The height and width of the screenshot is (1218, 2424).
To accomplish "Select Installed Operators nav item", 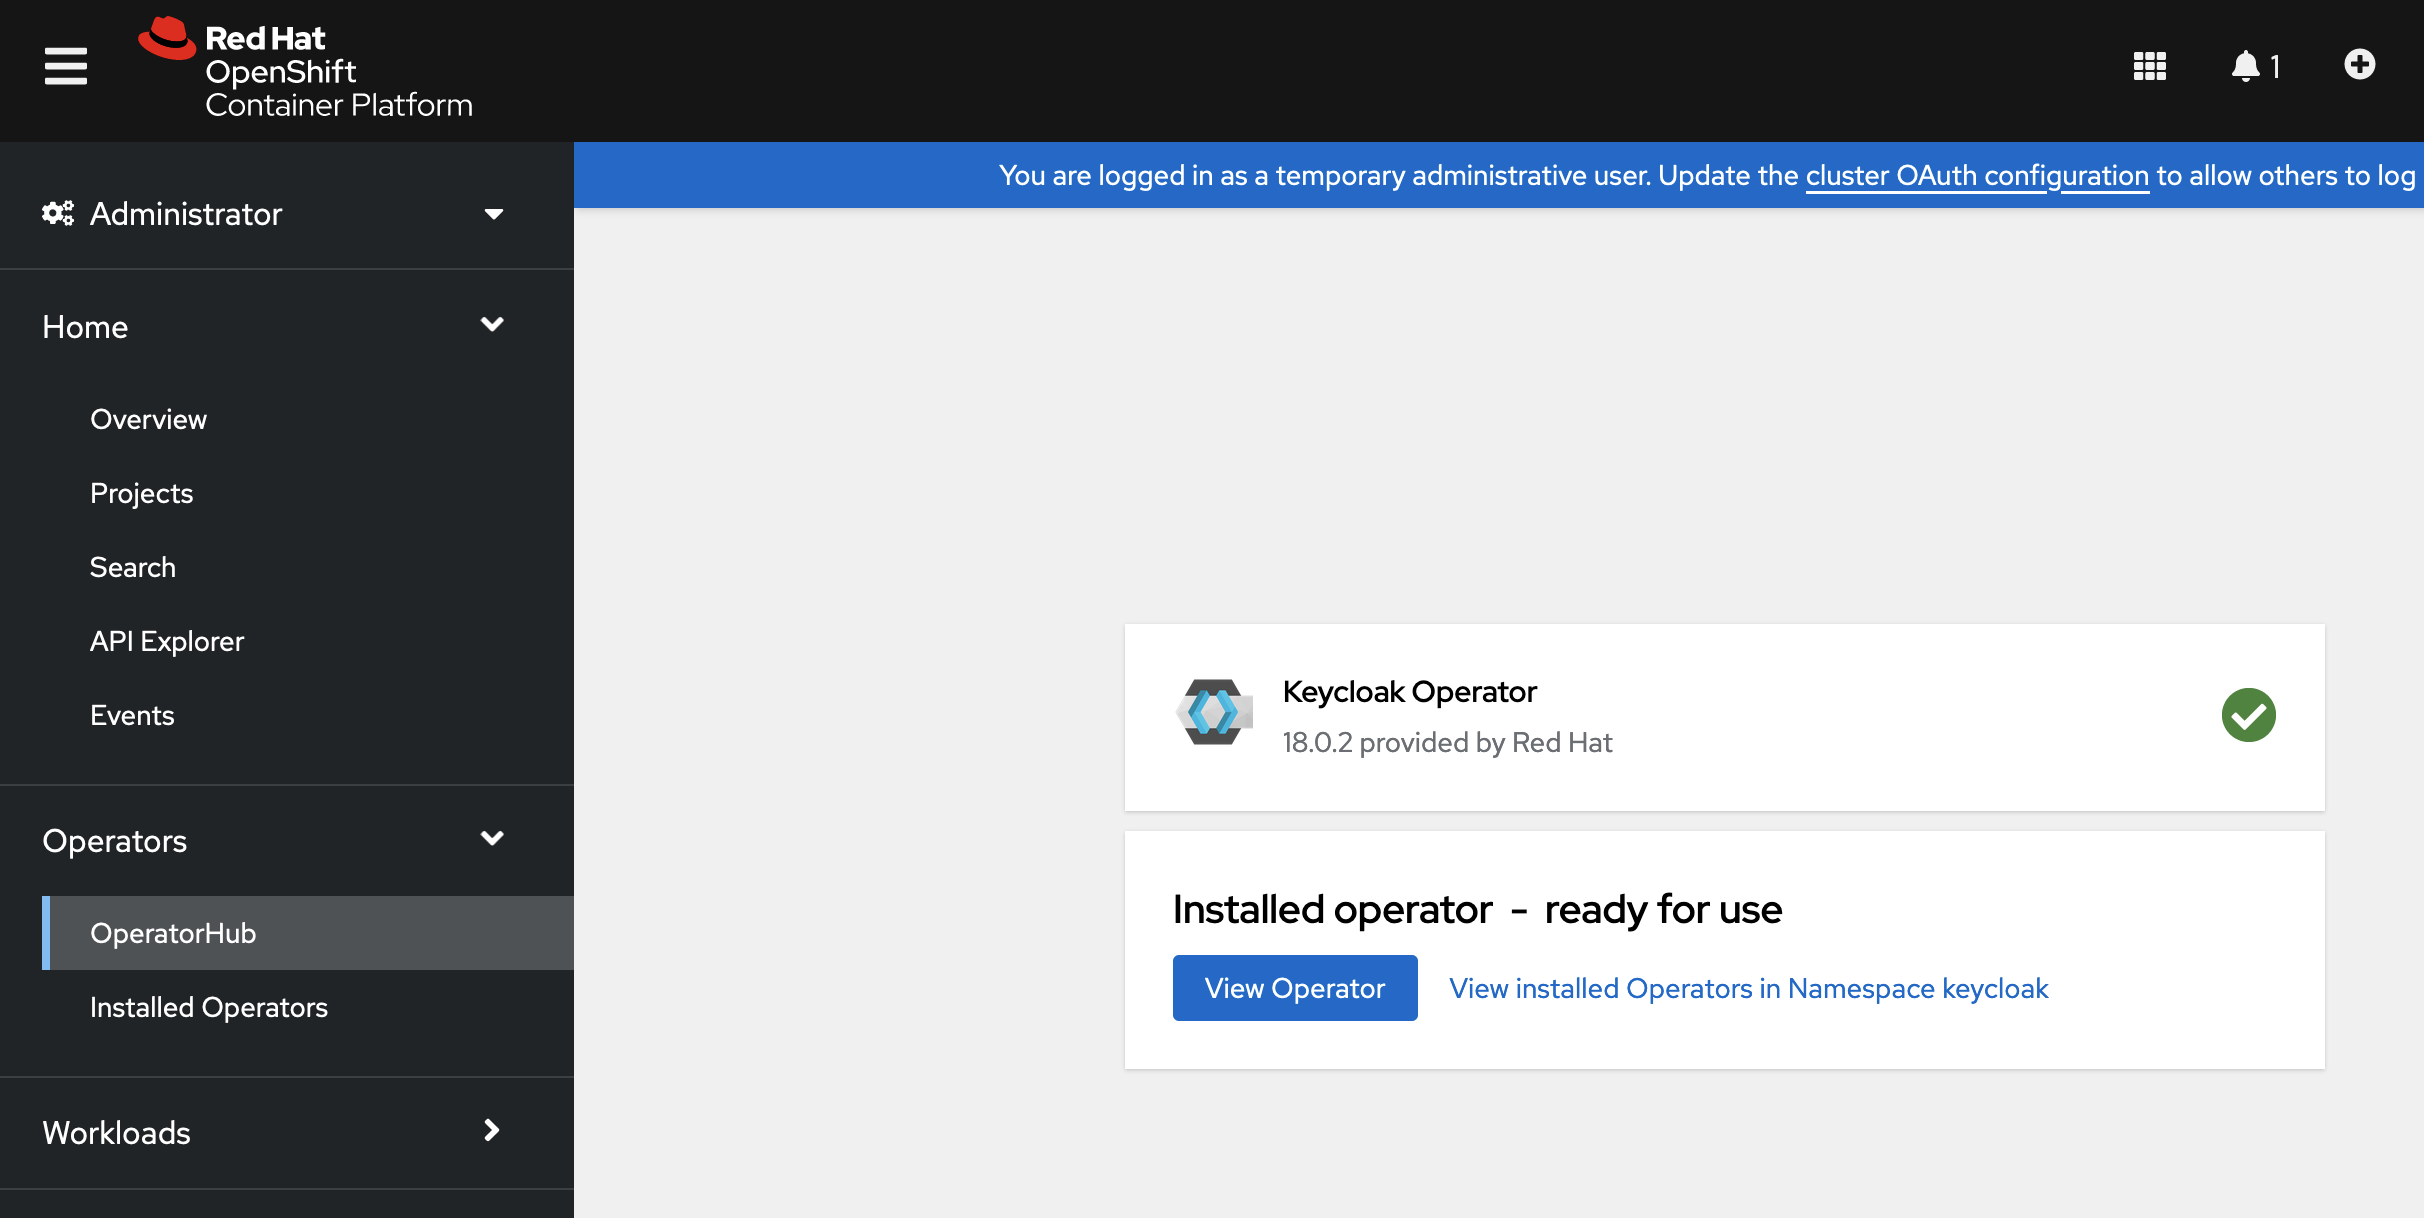I will (208, 1007).
